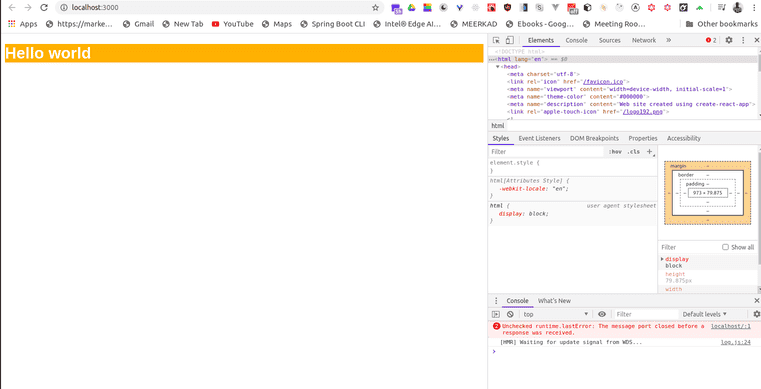Image resolution: width=761 pixels, height=389 pixels.
Task: Select the html breadcrumb item
Action: 497,126
